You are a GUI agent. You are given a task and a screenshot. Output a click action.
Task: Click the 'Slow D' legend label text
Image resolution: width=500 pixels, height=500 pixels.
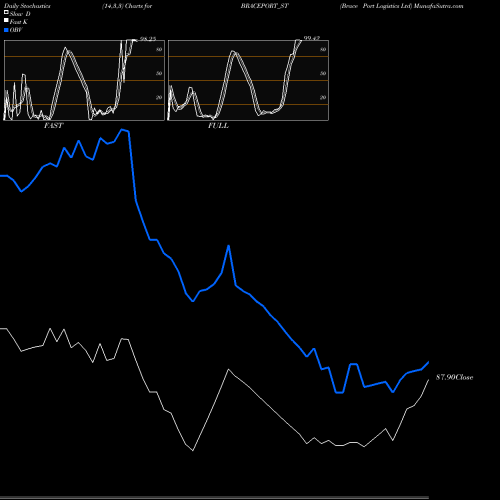pos(20,14)
